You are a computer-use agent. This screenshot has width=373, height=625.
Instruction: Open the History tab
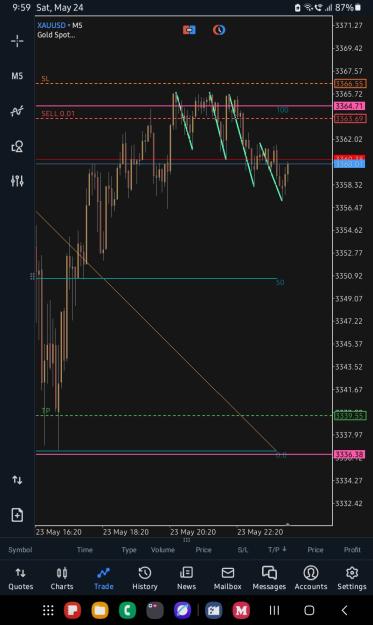(x=145, y=579)
